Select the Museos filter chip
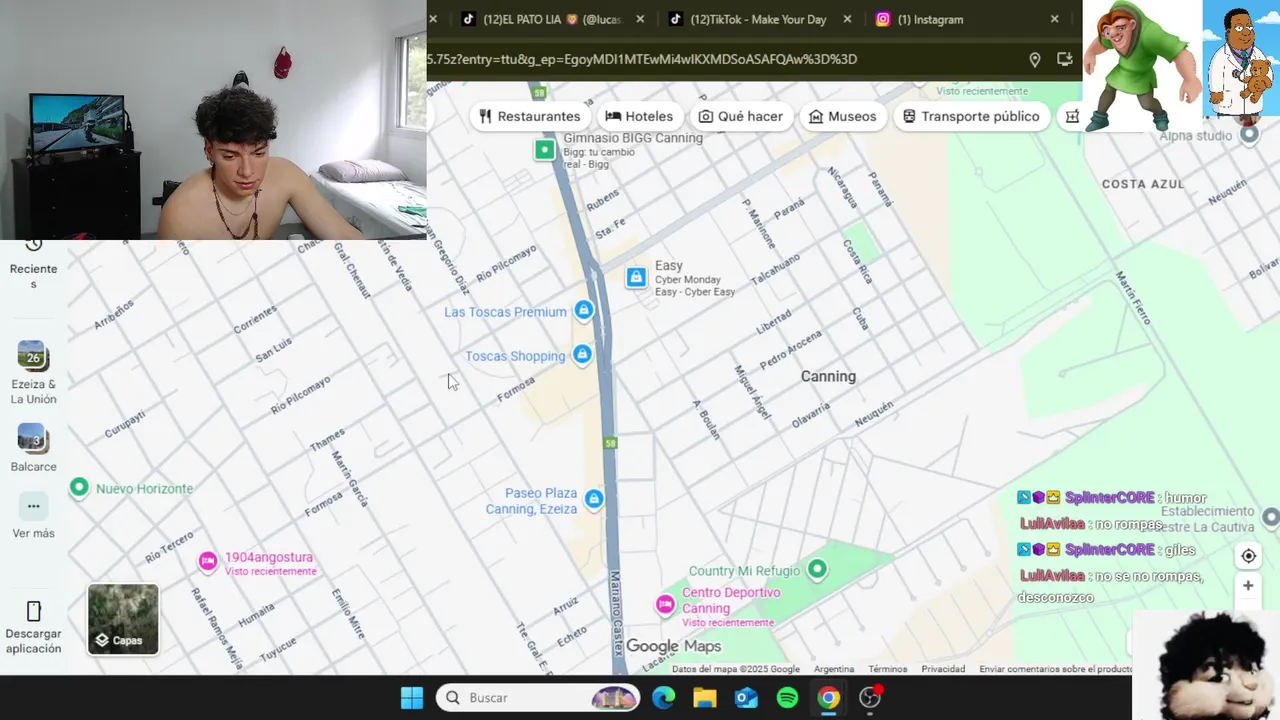 (x=842, y=116)
